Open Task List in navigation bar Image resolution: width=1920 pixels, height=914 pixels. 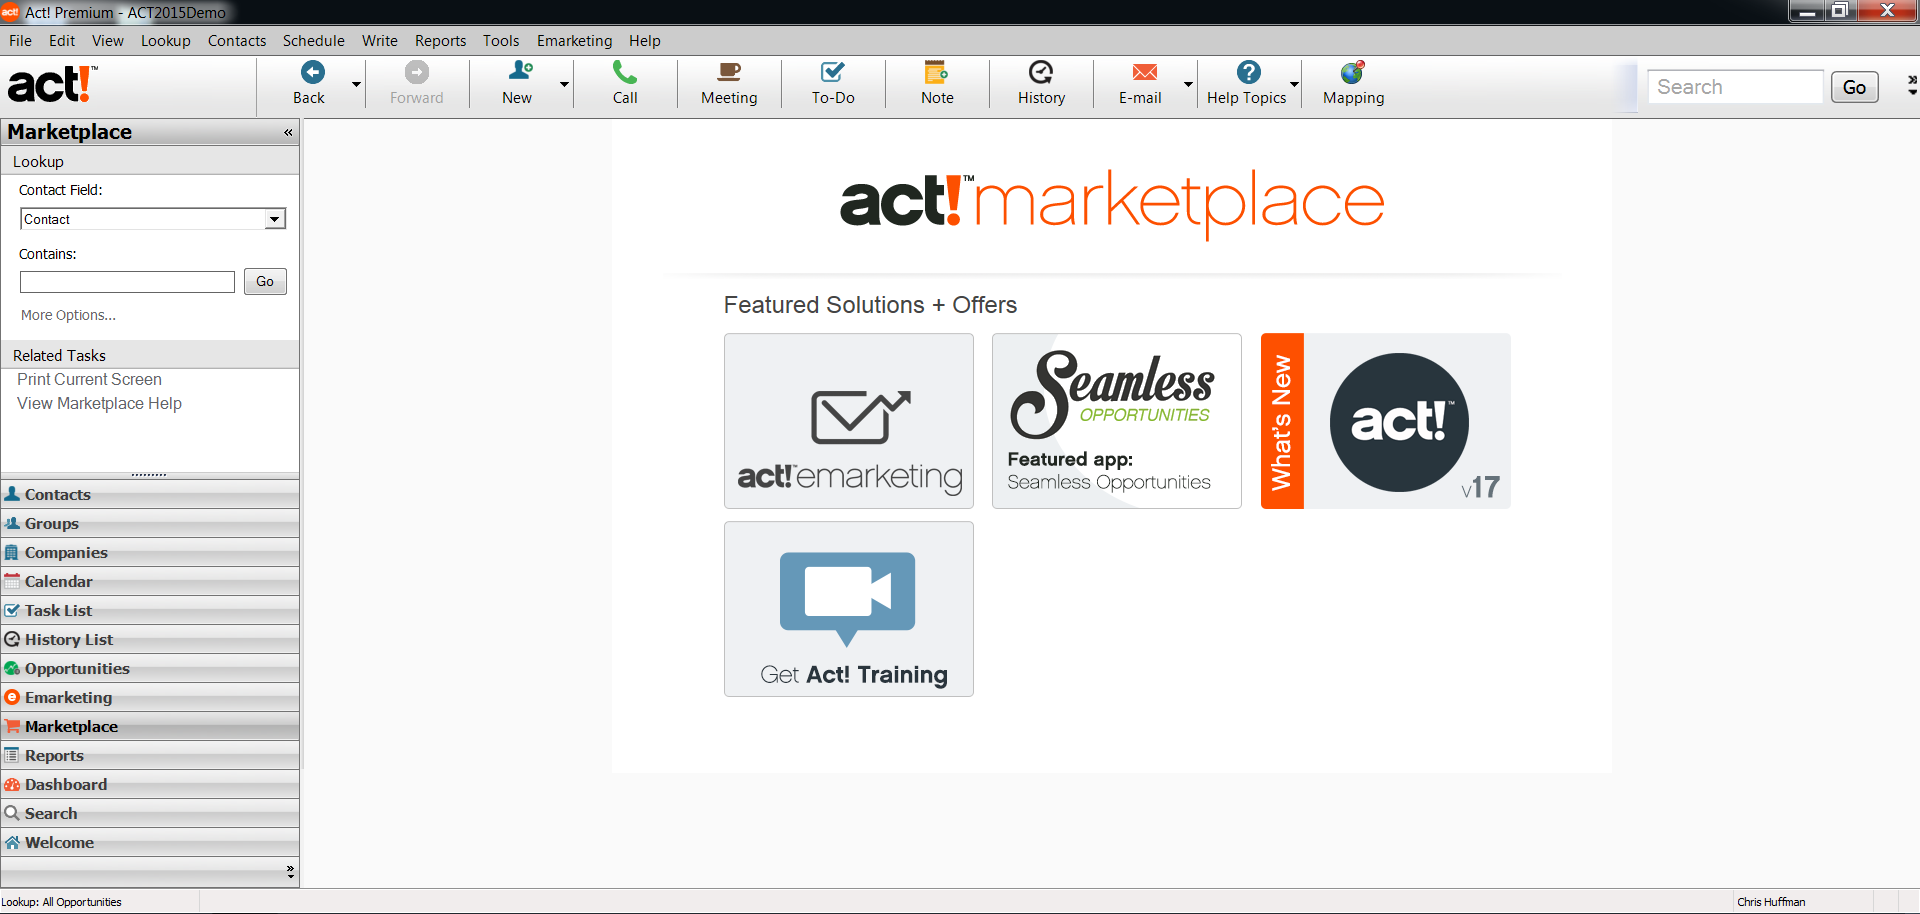click(150, 610)
